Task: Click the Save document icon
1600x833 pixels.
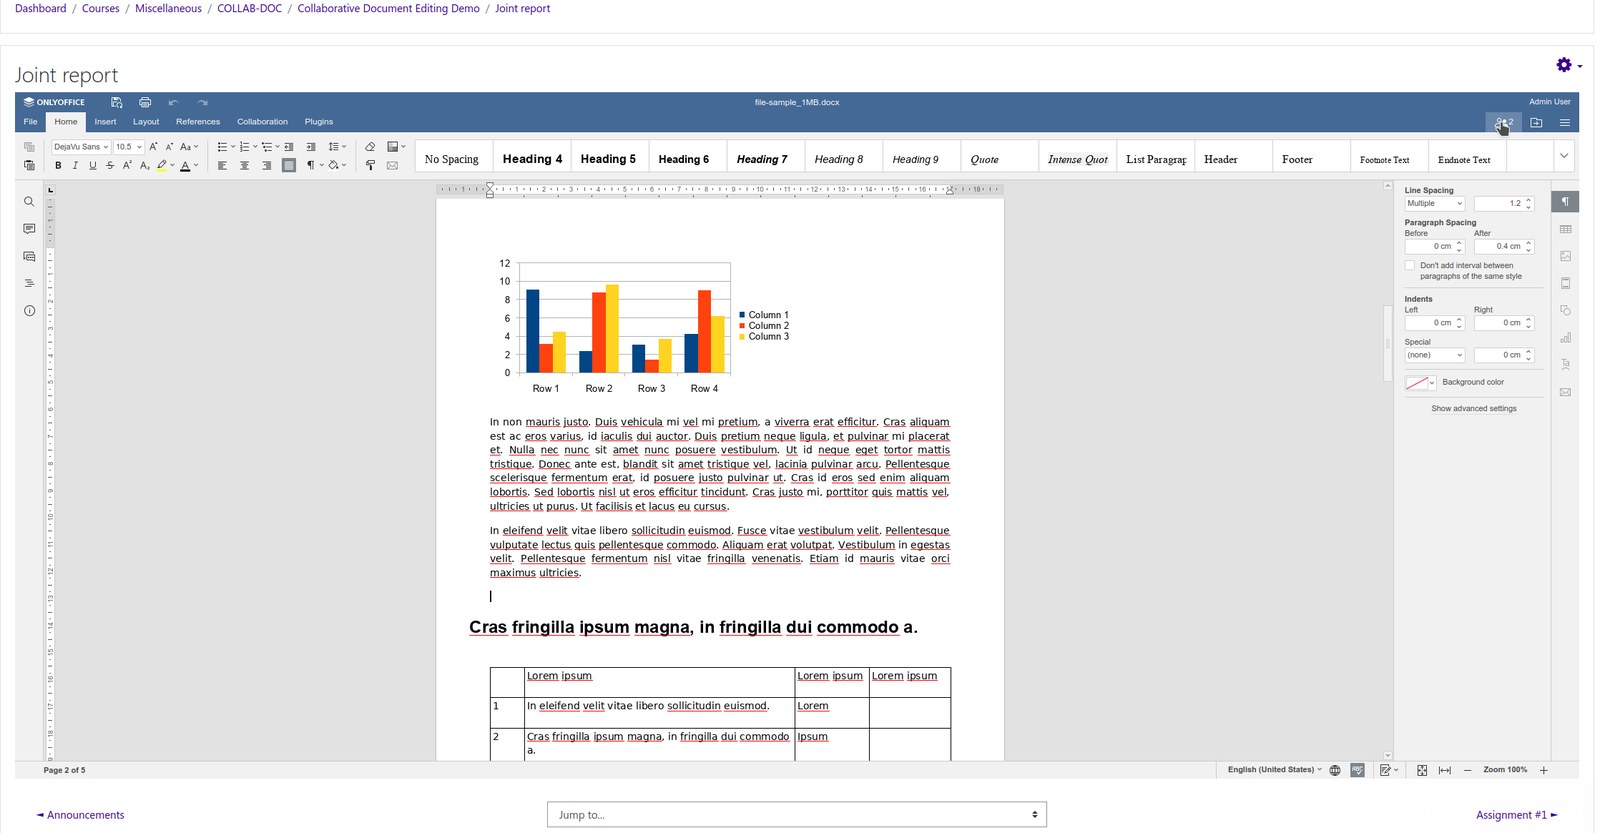Action: pos(117,102)
